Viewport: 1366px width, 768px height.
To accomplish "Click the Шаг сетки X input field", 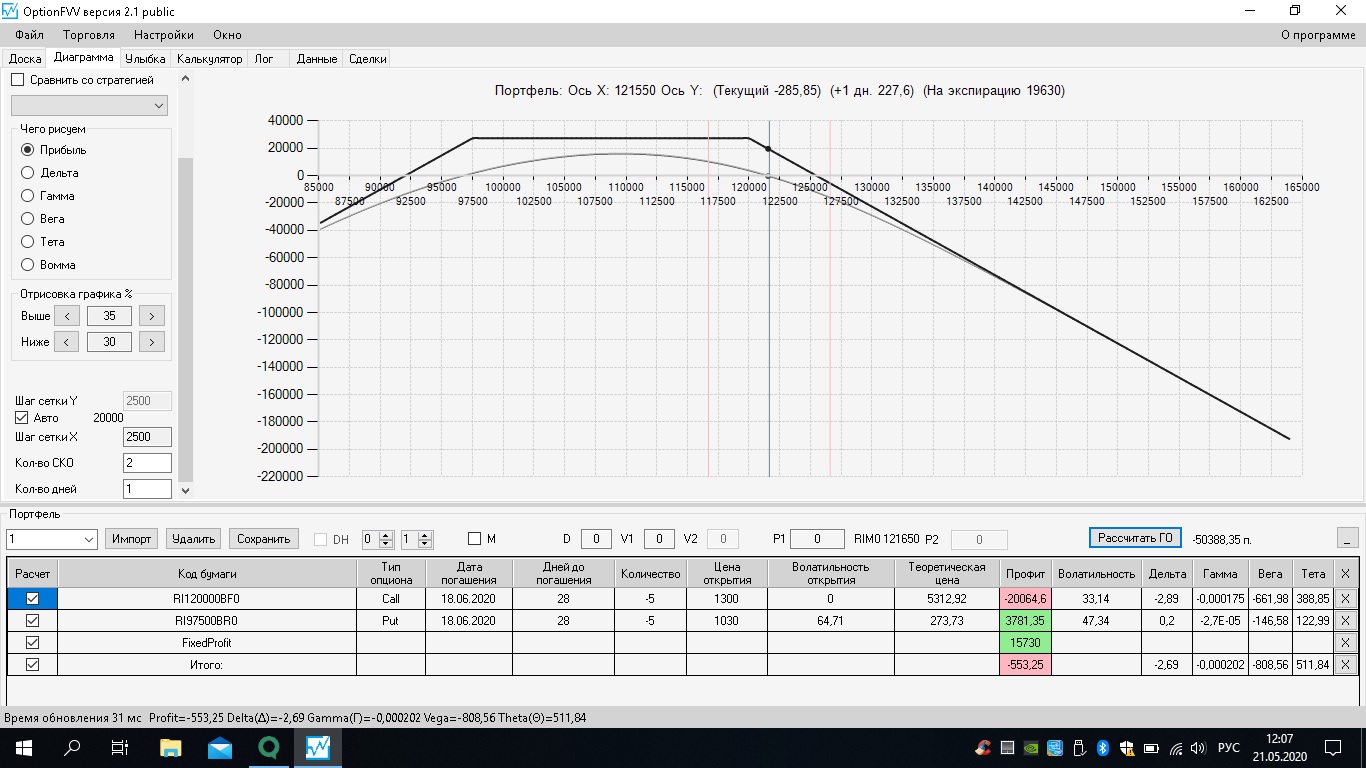I will [147, 437].
